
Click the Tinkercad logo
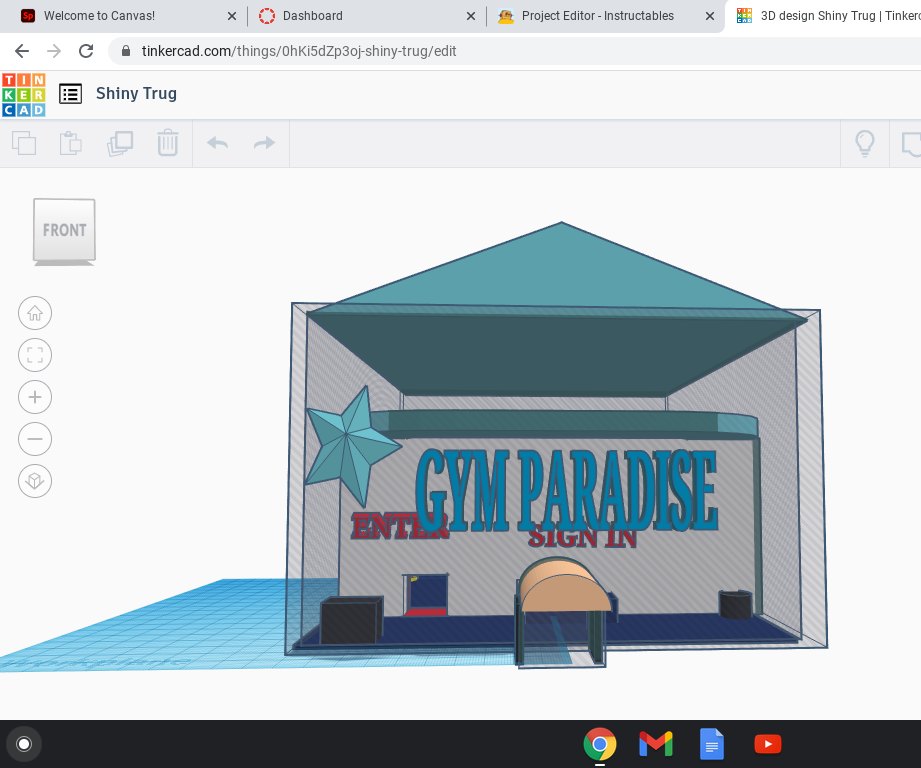tap(22, 93)
